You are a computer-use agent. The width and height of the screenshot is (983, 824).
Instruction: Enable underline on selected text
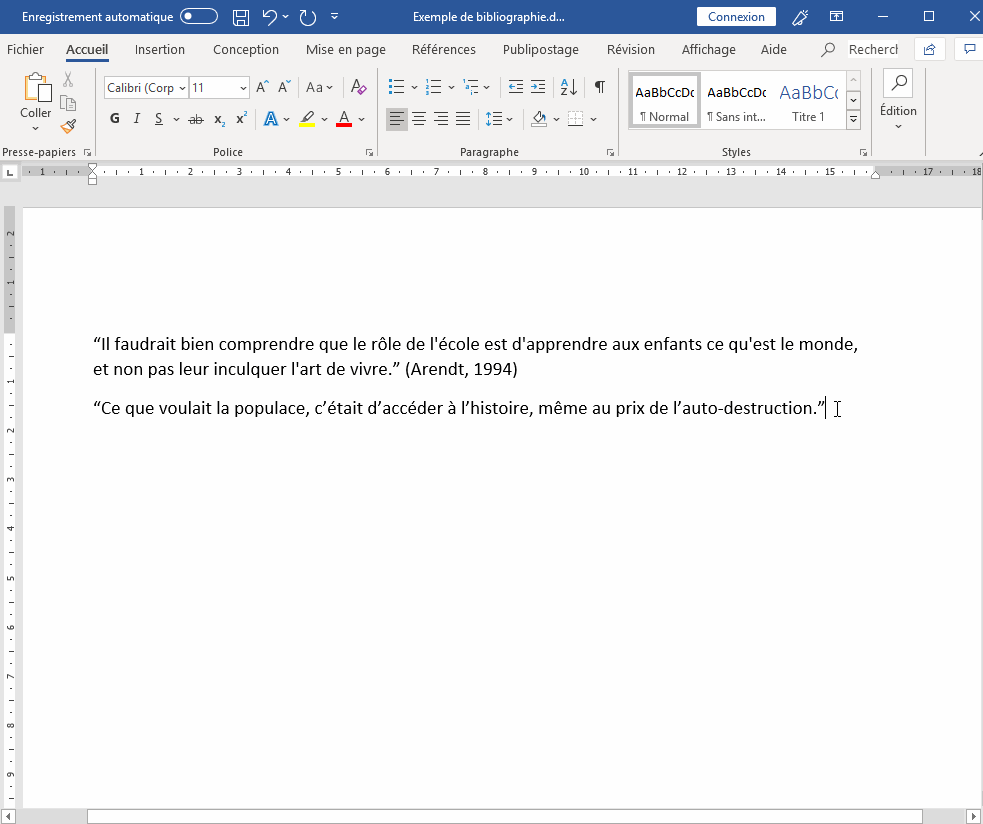[x=158, y=118]
